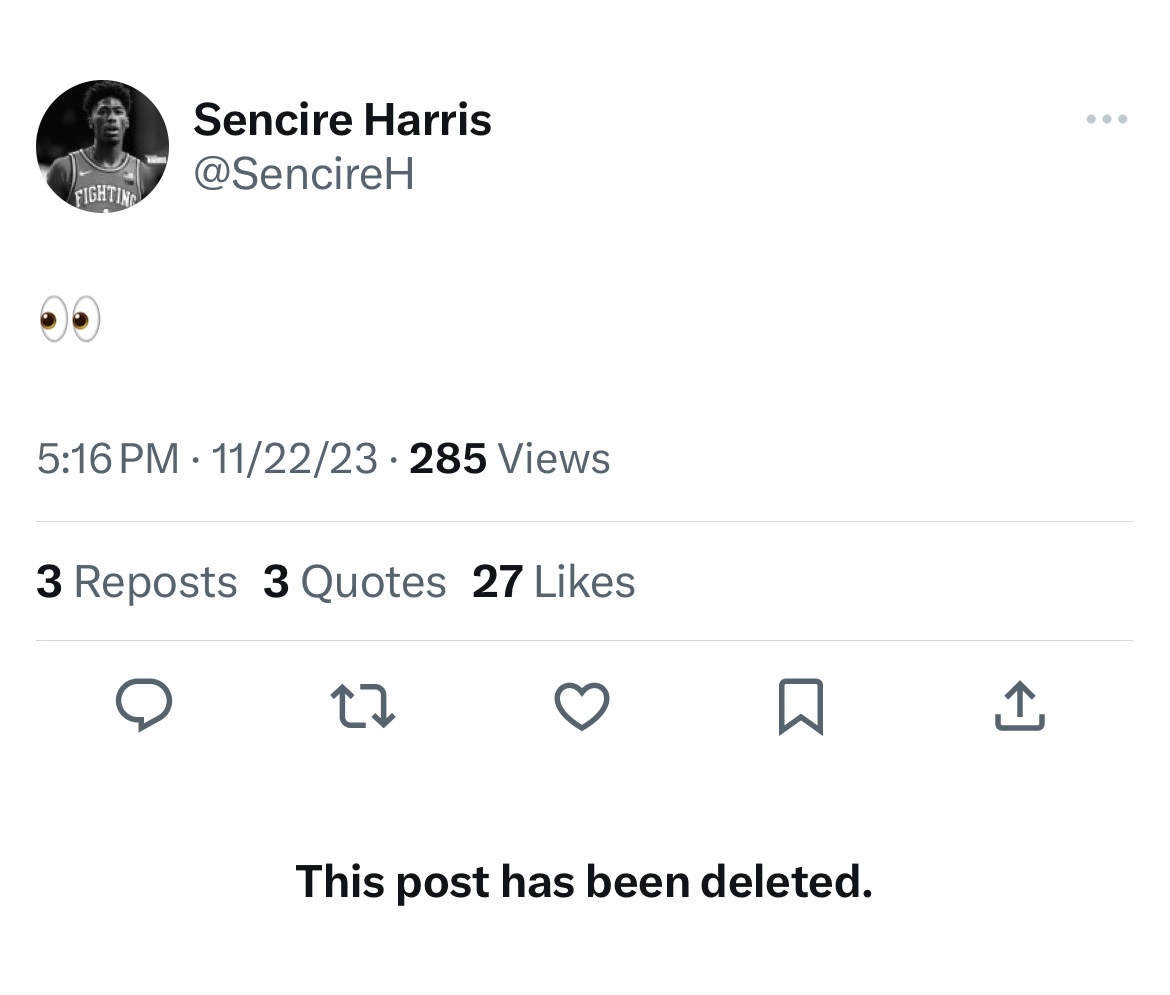1170x995 pixels.
Task: Click the 5:16 PM timestamp
Action: pos(108,459)
